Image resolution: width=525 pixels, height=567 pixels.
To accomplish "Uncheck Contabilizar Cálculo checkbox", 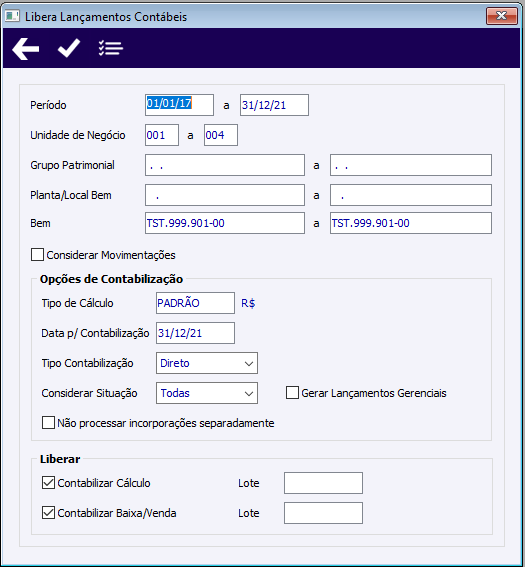I will pos(48,483).
